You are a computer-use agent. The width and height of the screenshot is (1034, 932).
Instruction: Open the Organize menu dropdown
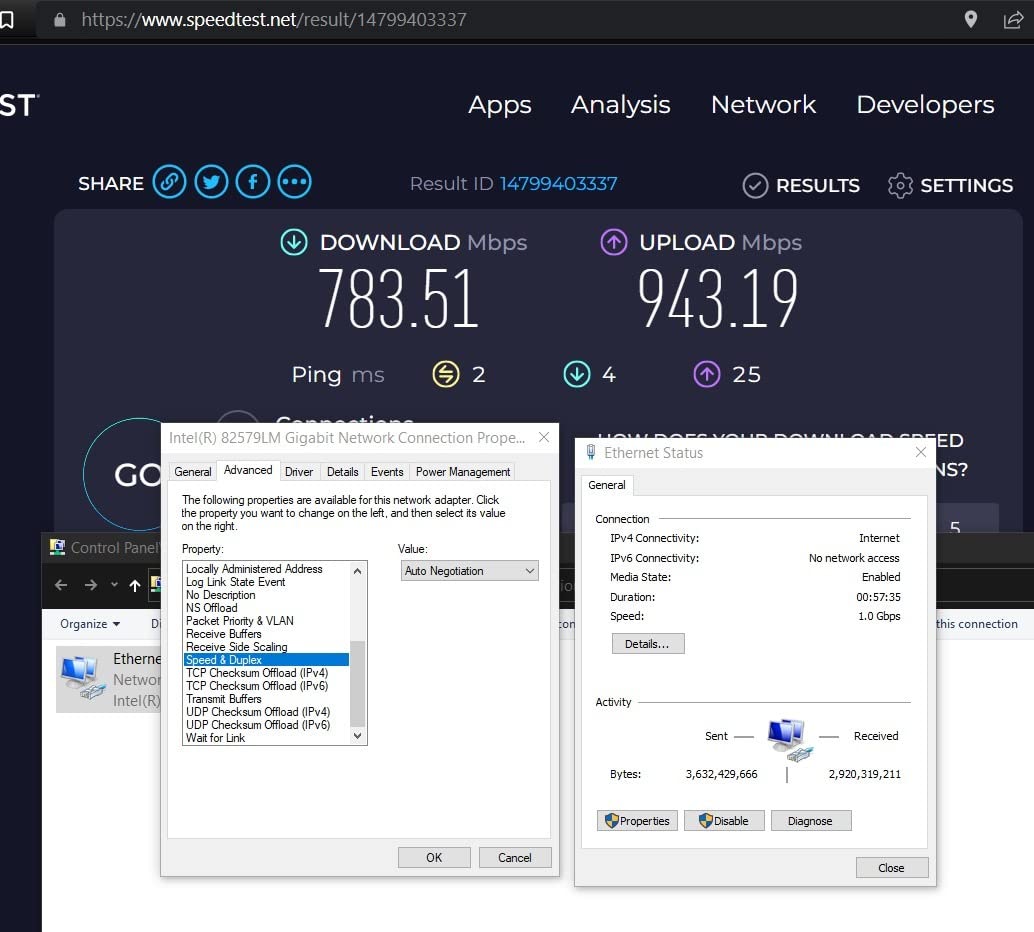[90, 623]
